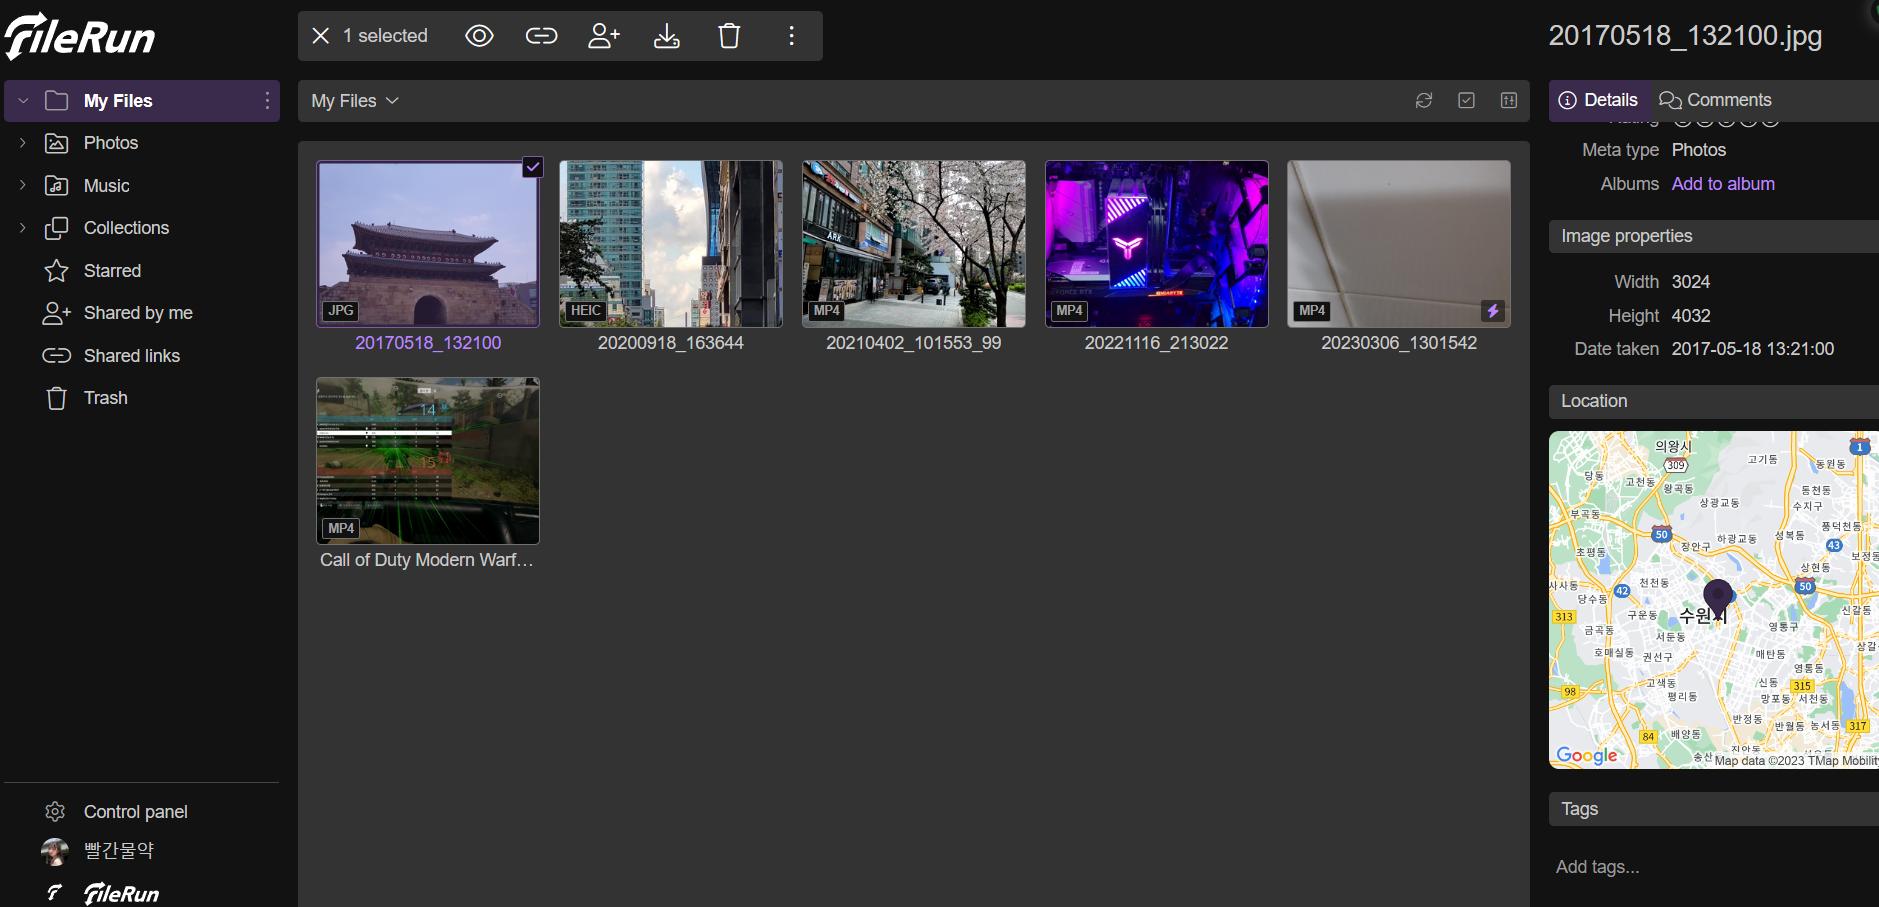Click the Add to album link
1879x907 pixels.
(1723, 184)
